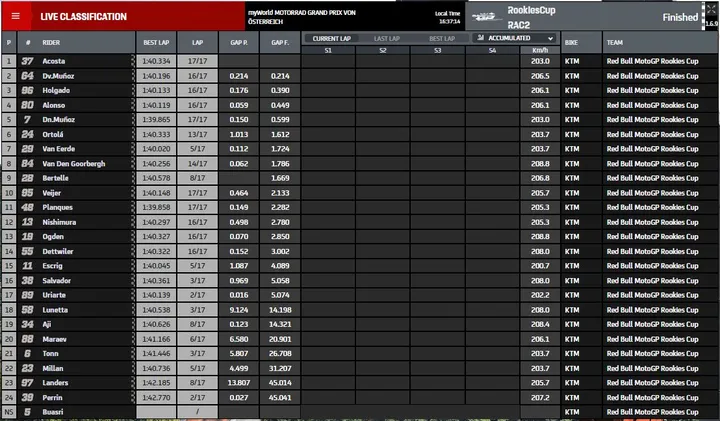
Task: Open the hamburger menu
Action: (16, 17)
